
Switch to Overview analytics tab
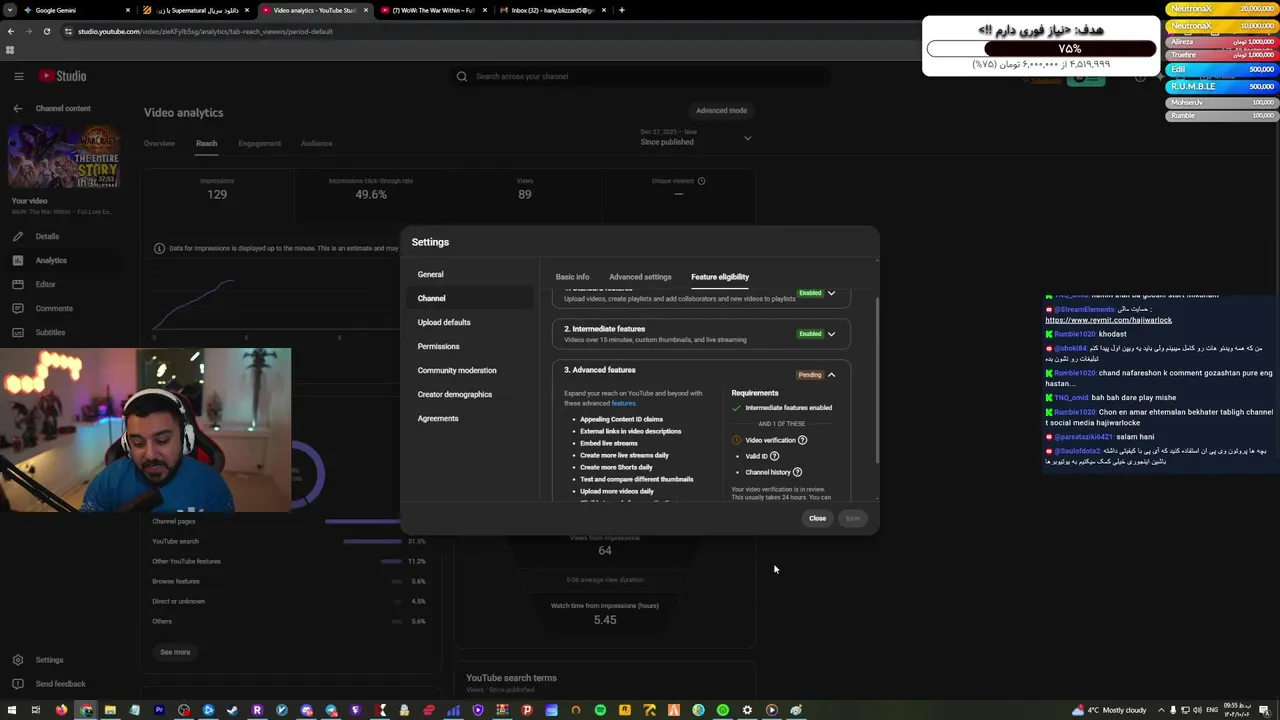[x=159, y=143]
